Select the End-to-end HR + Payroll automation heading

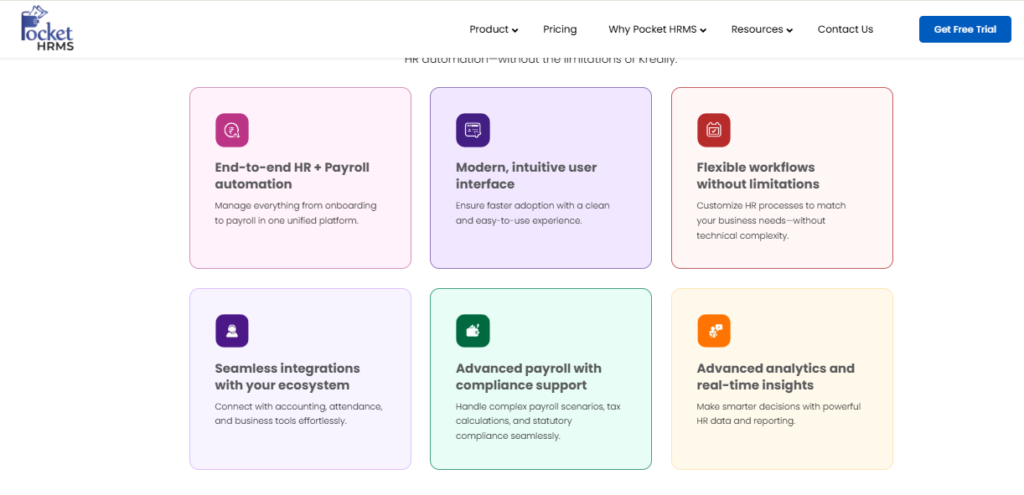click(x=292, y=176)
